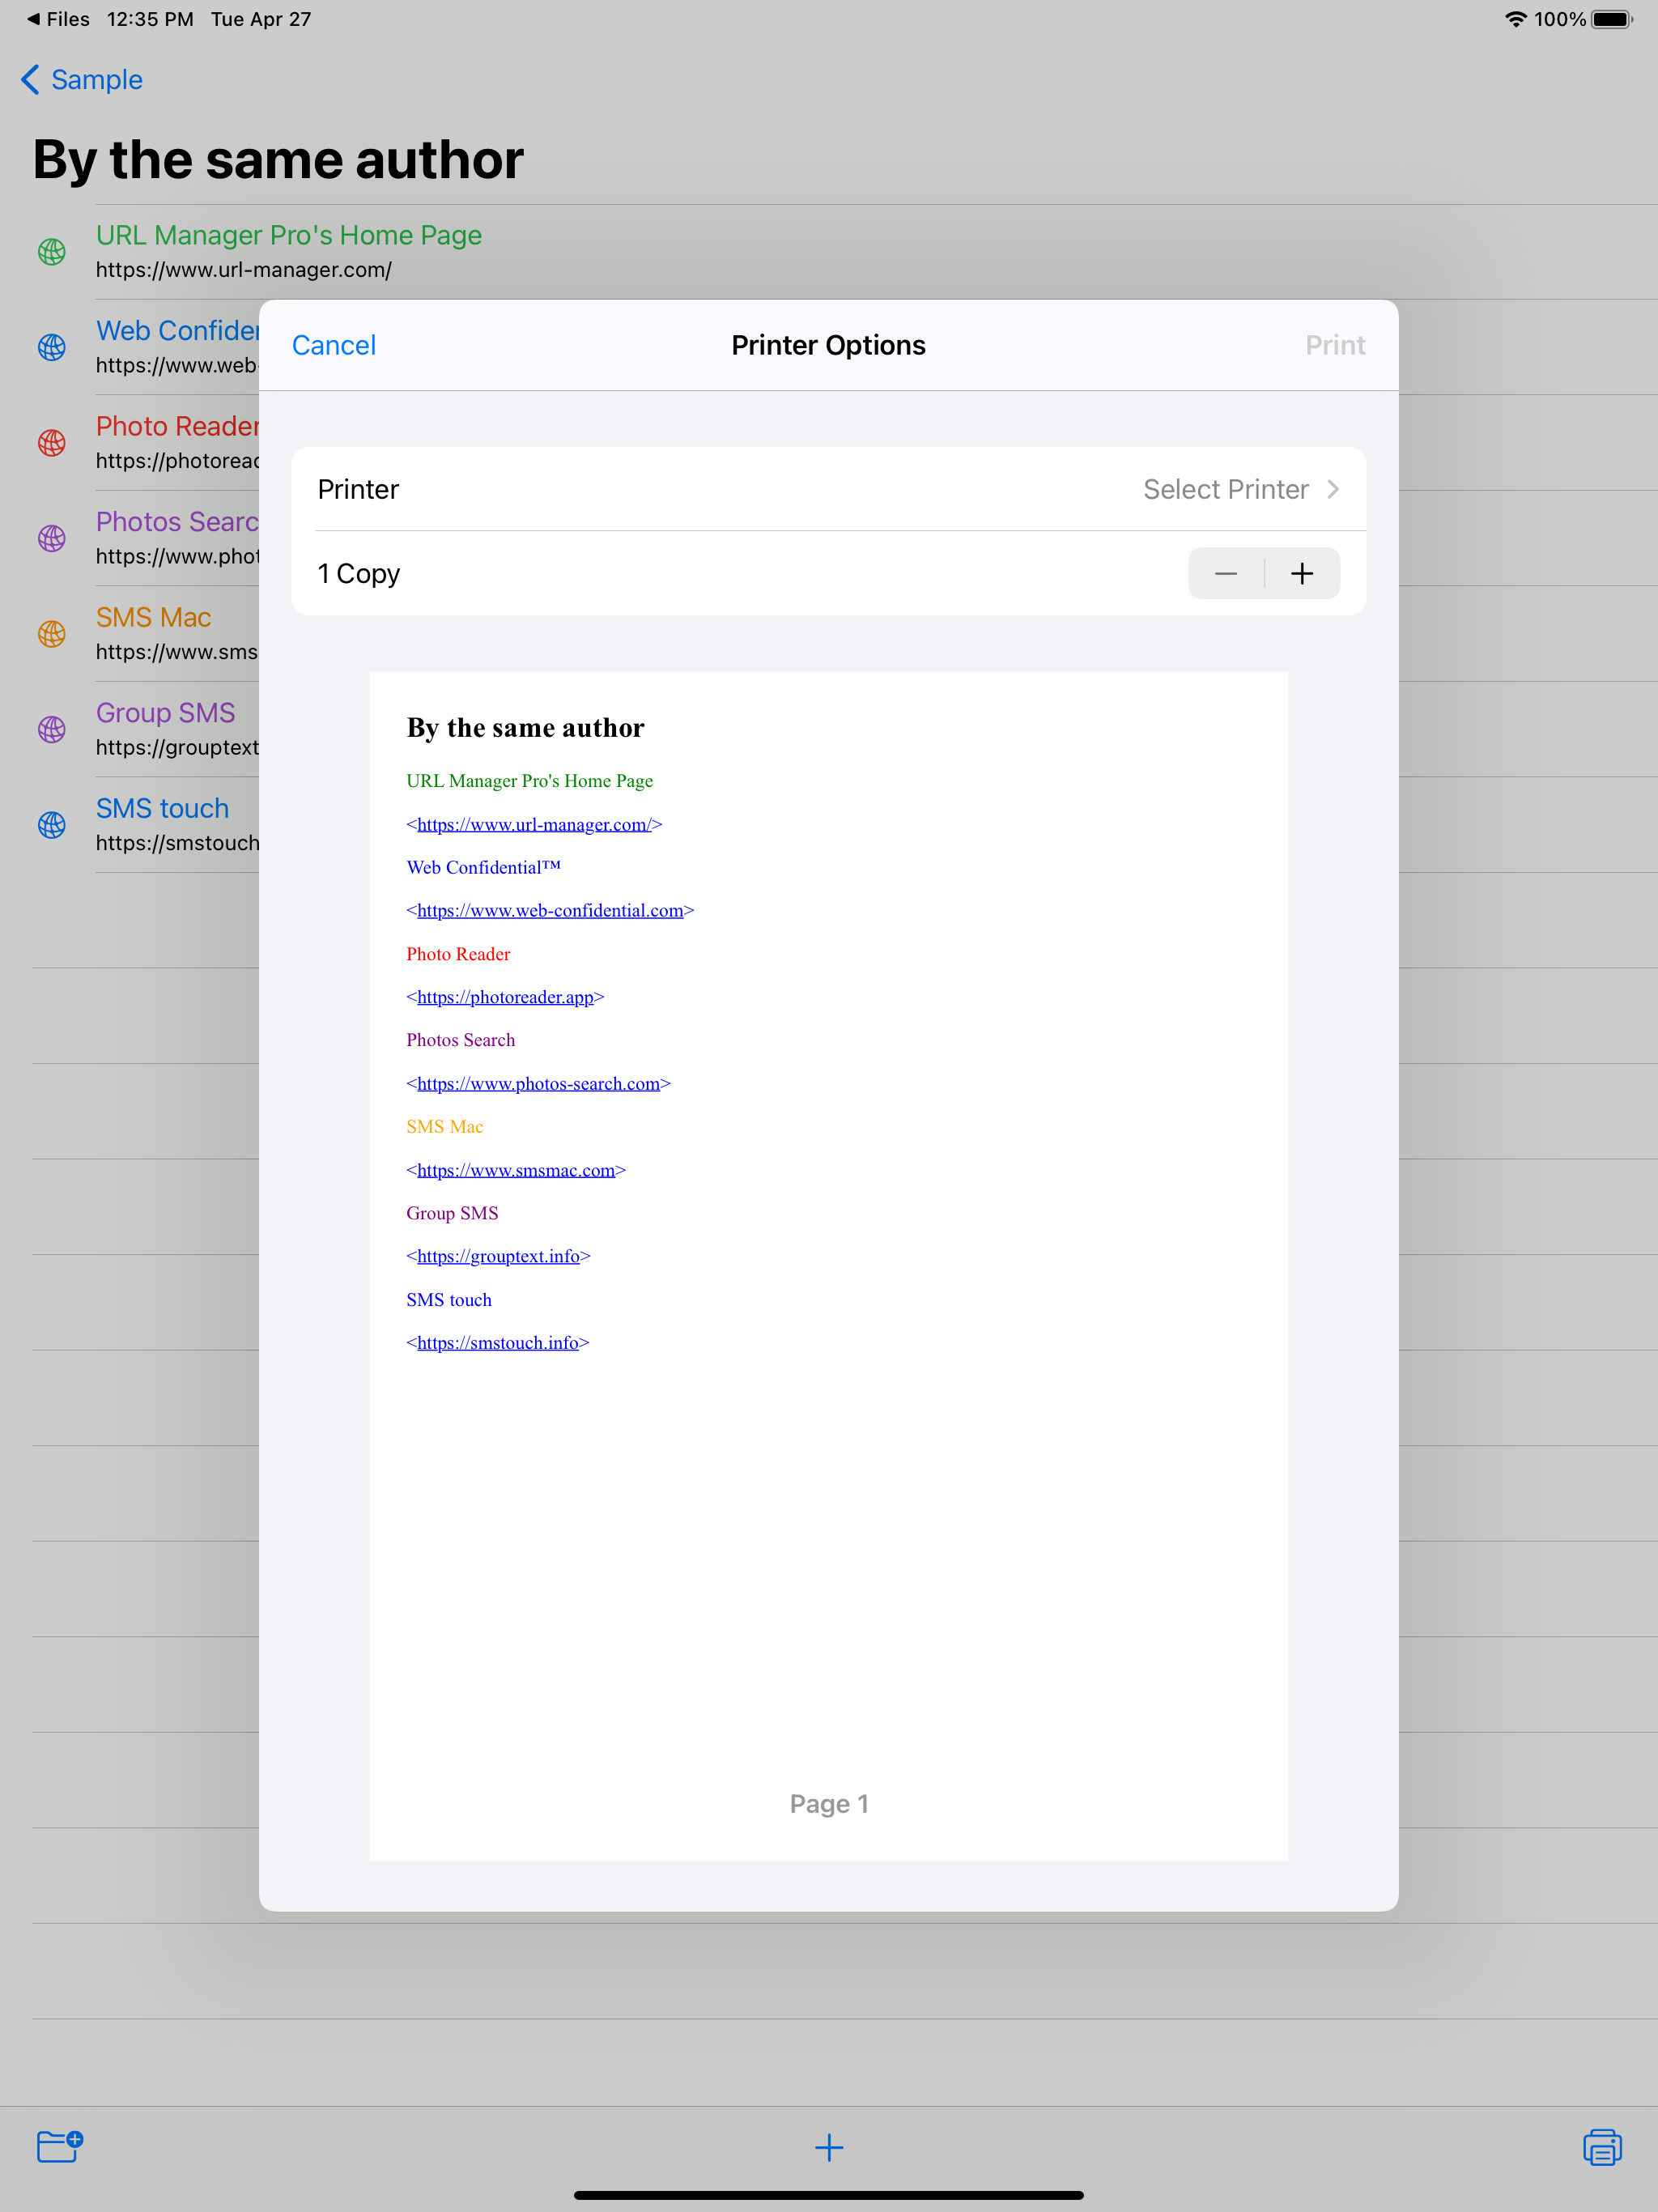
Task: Select the Photo Reader bookmark title
Action: [177, 426]
